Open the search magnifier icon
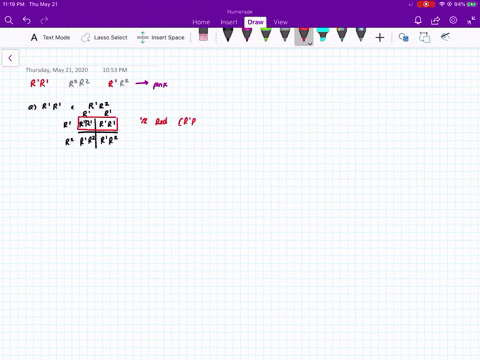Viewport: 480px width, 360px height. pos(9,21)
